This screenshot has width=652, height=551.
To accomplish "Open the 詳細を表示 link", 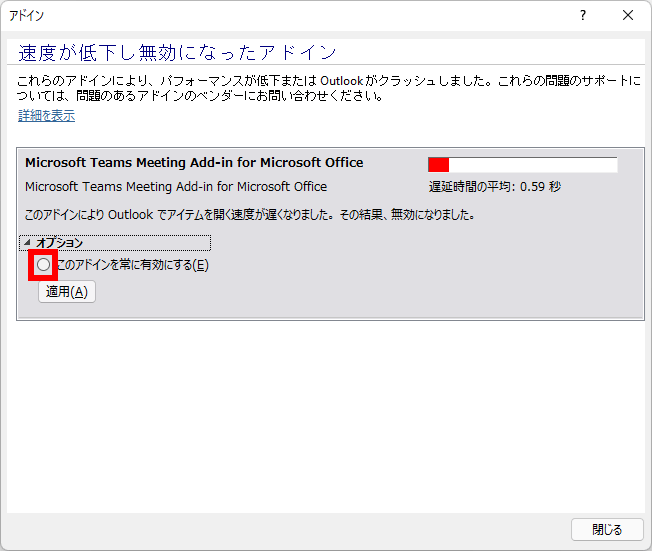I will click(47, 115).
